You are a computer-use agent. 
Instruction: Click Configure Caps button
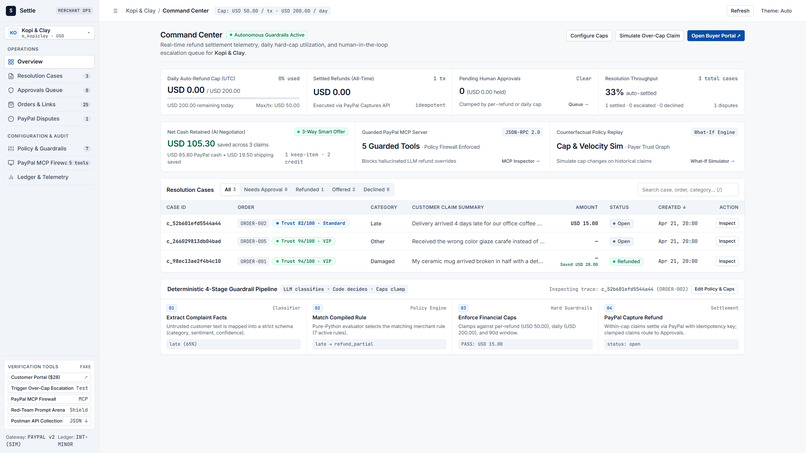click(589, 36)
